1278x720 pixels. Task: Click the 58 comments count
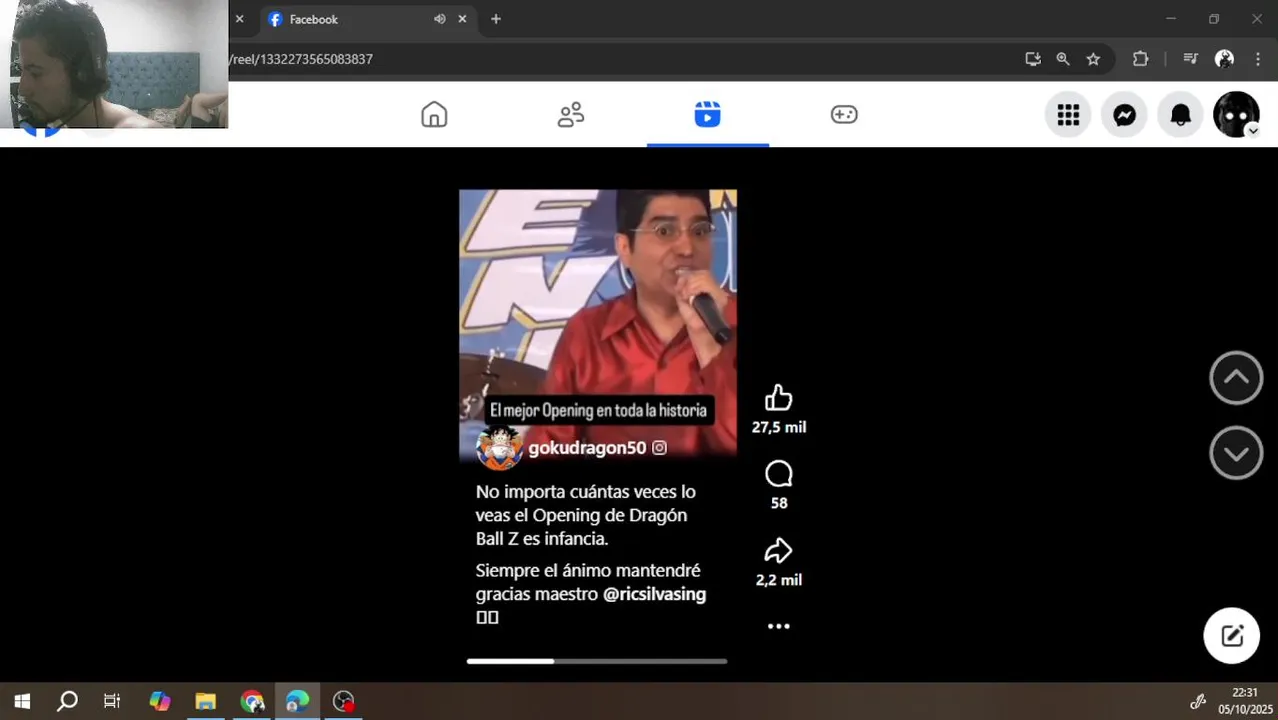coord(778,503)
